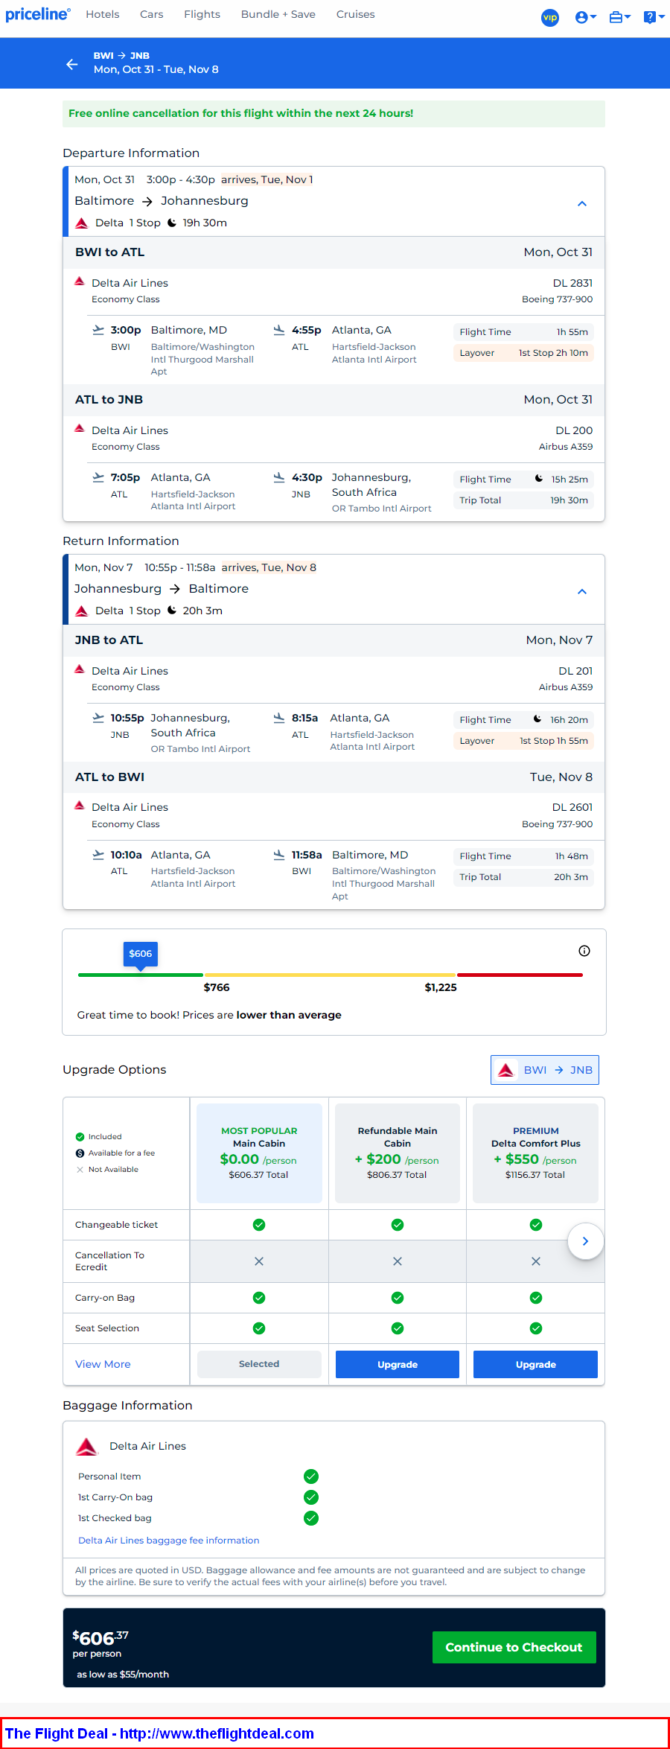This screenshot has width=670, height=1749.
Task: Open the Cars nav item
Action: [x=151, y=14]
